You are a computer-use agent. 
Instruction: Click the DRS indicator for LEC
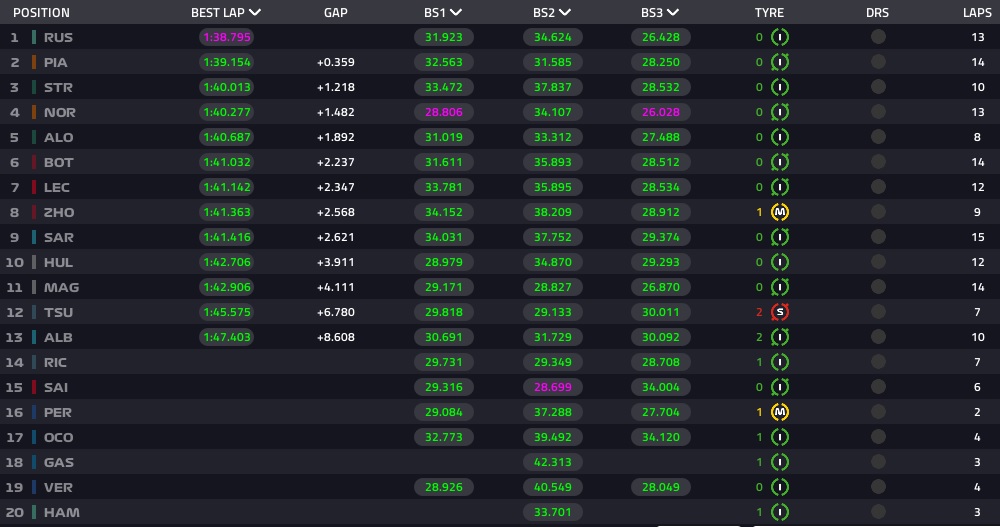coord(878,187)
